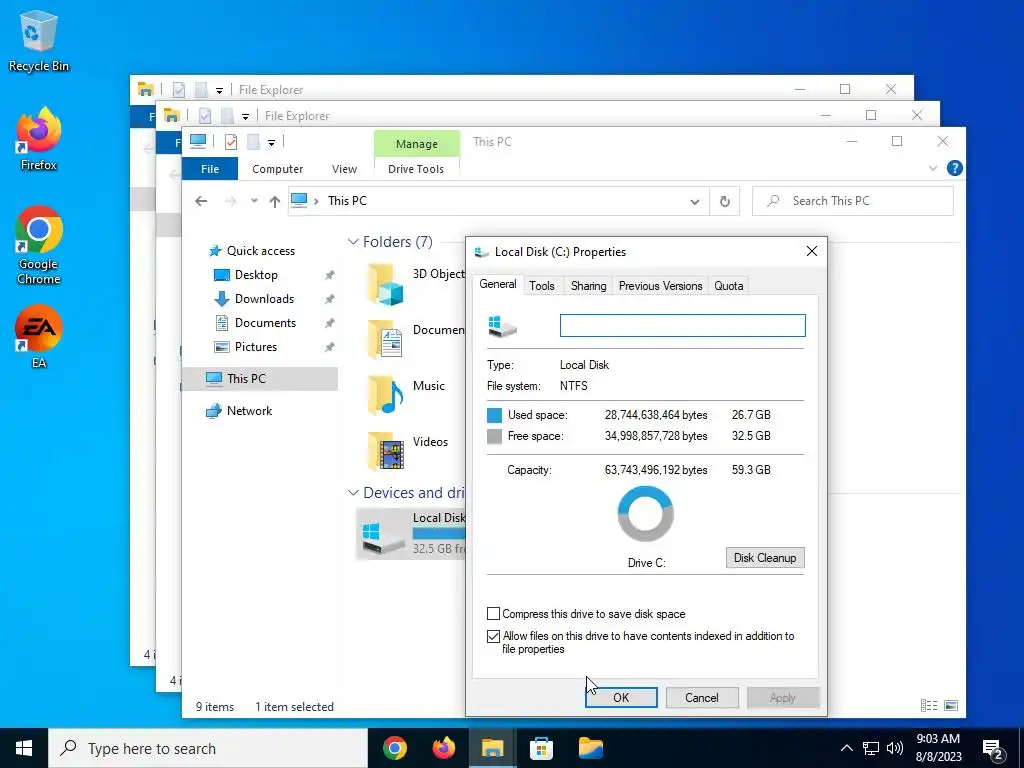
Task: Click the network tray icon
Action: (871, 748)
